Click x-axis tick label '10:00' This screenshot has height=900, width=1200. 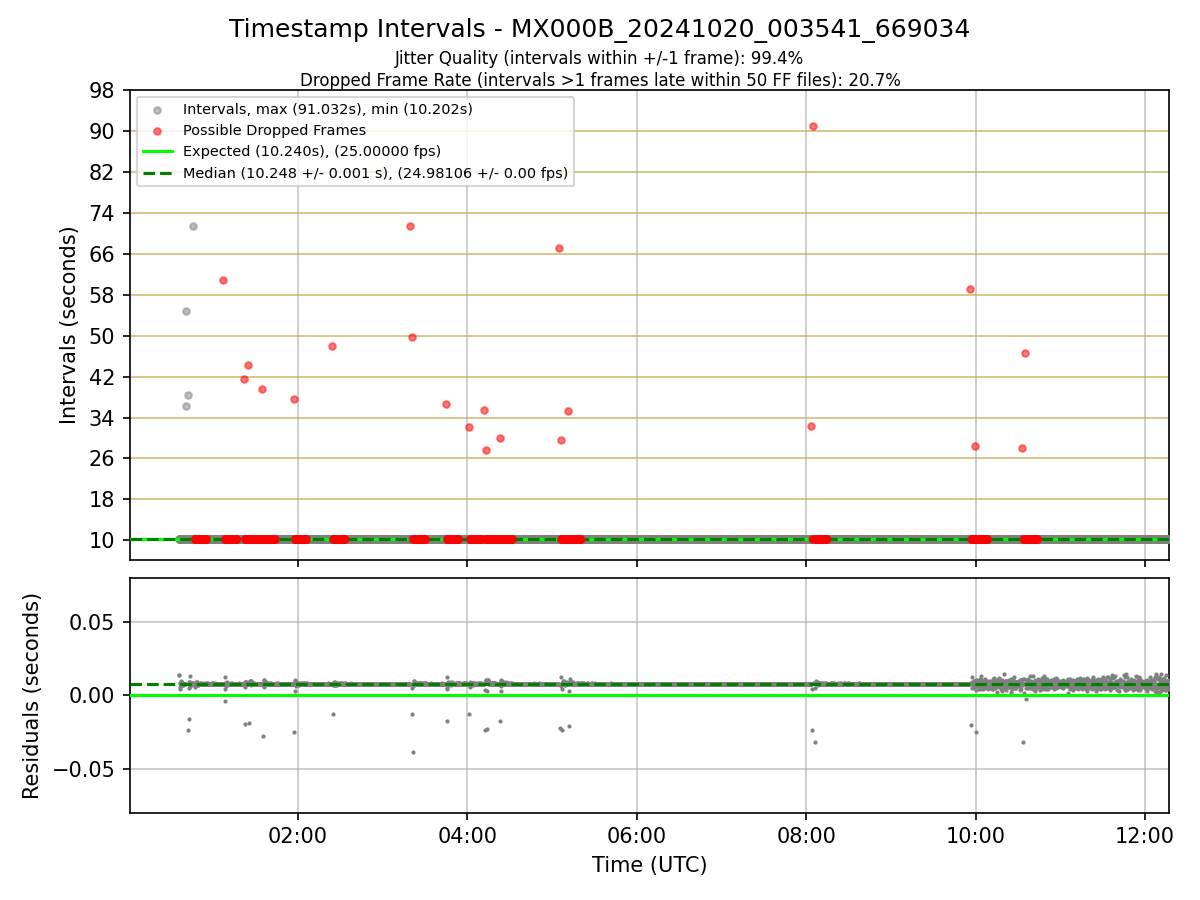(975, 836)
